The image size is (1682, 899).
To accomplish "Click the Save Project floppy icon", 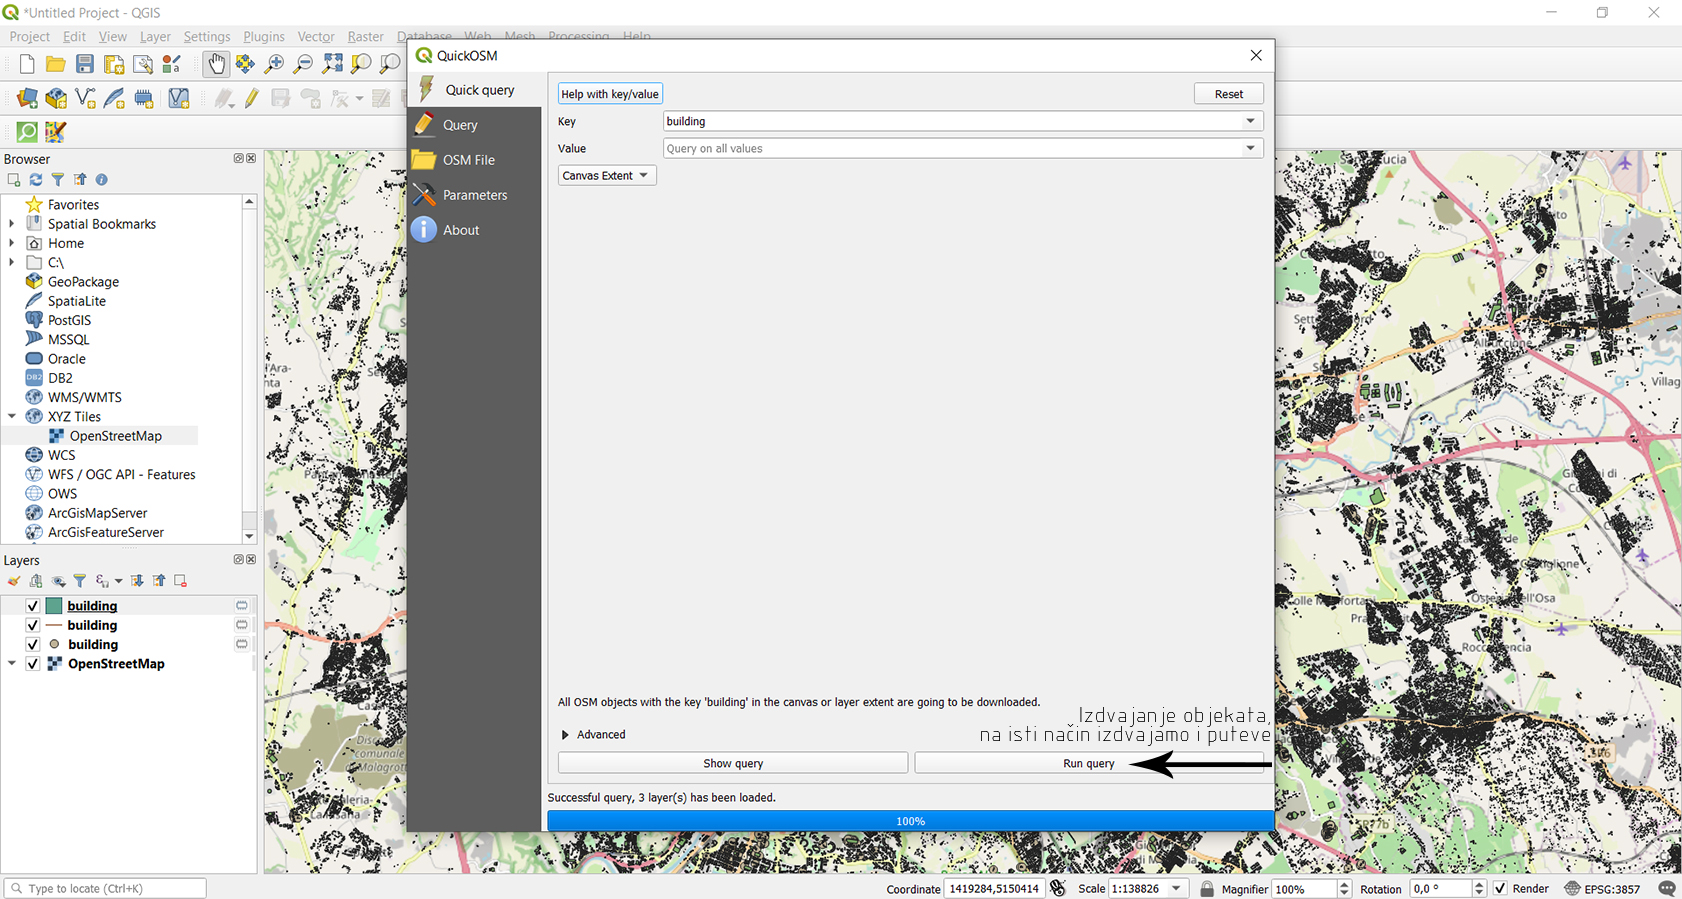I will (85, 64).
